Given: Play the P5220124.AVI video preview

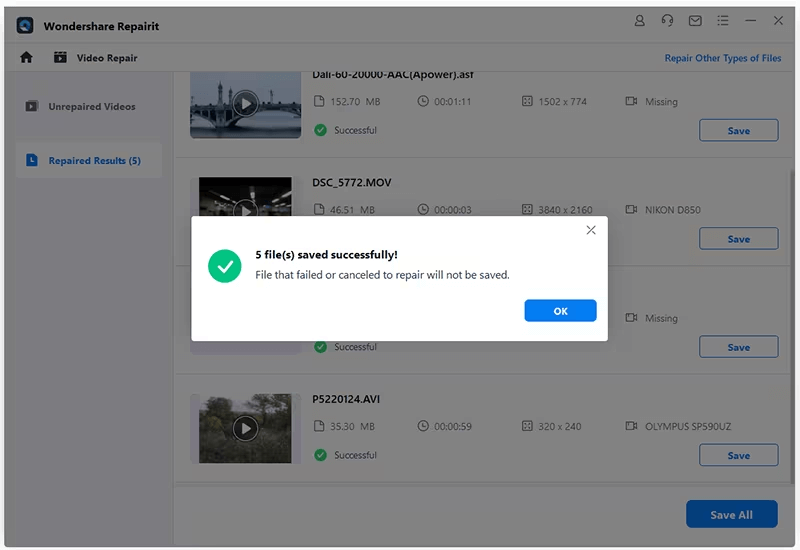Looking at the screenshot, I should click(x=245, y=428).
